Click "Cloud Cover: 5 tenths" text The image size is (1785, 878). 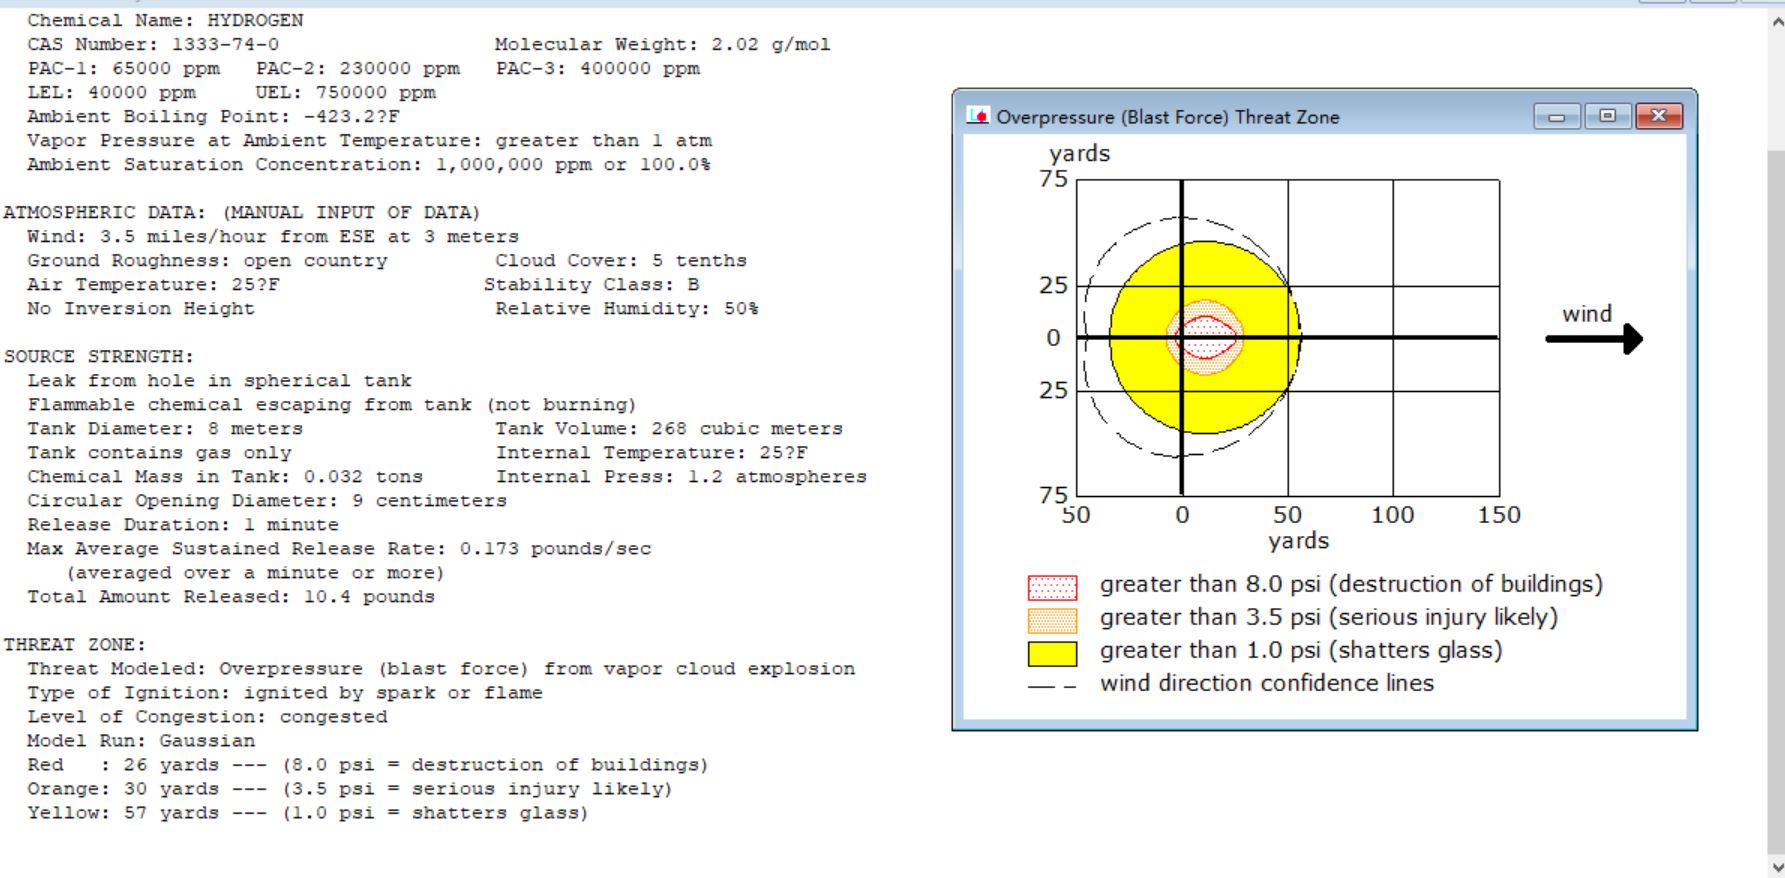(x=621, y=260)
